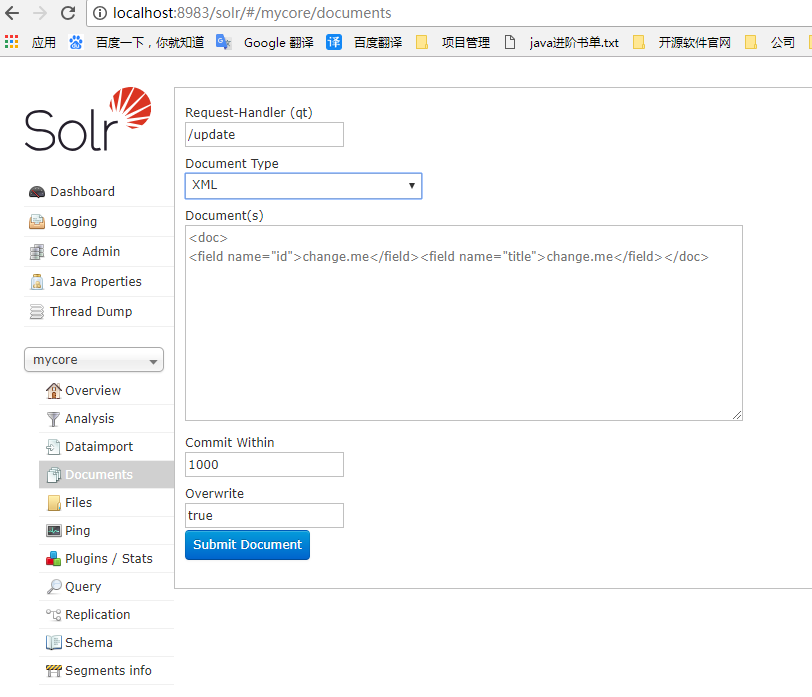The image size is (812, 697).
Task: Click the Dashboard gauge icon
Action: [37, 192]
